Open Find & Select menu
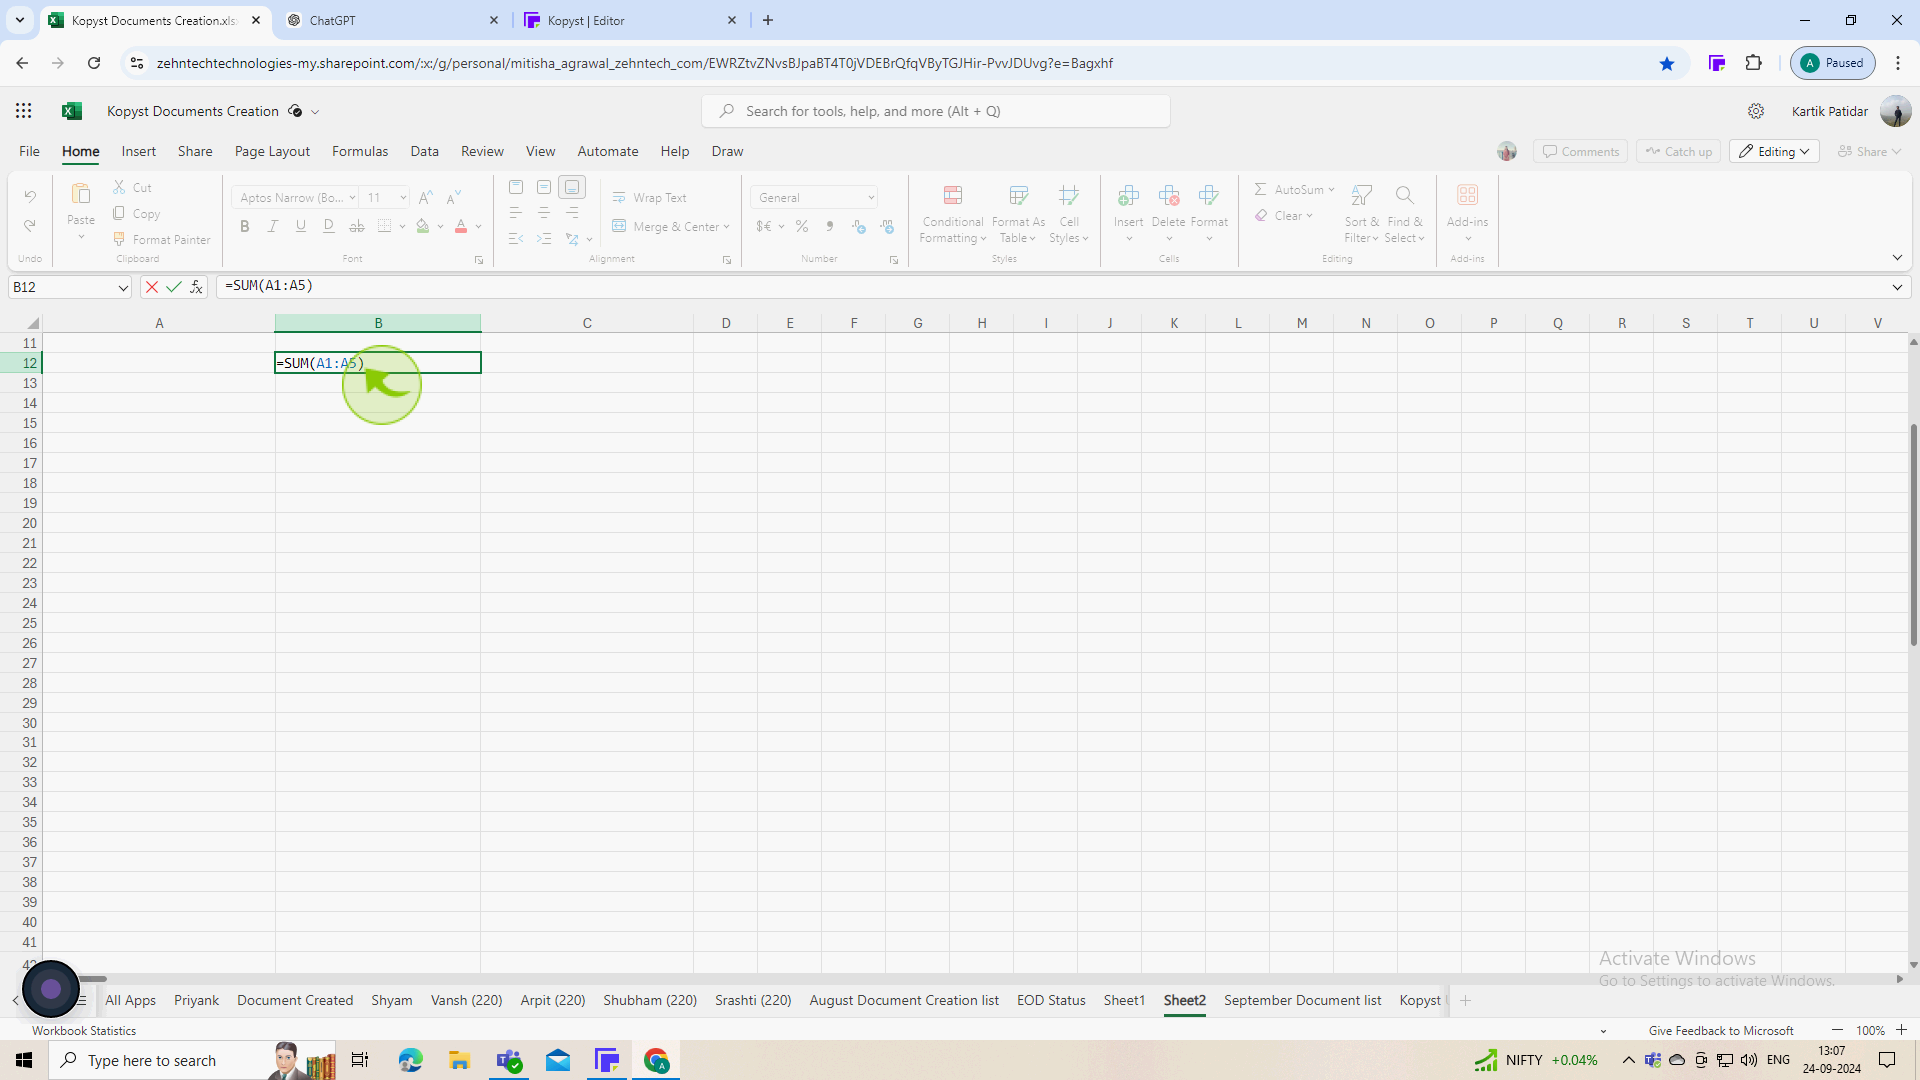 1404,214
